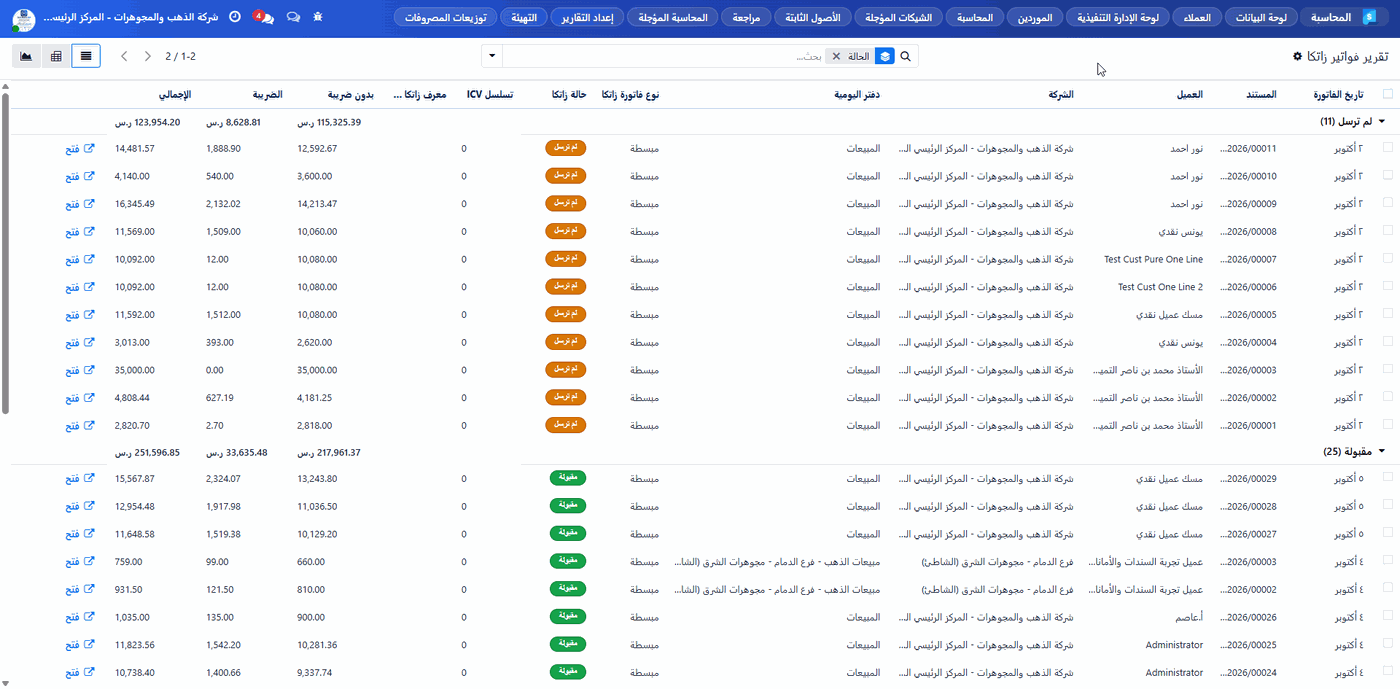This screenshot has width=1400, height=689.
Task: Sort by the العميل column header
Action: coord(1189,94)
